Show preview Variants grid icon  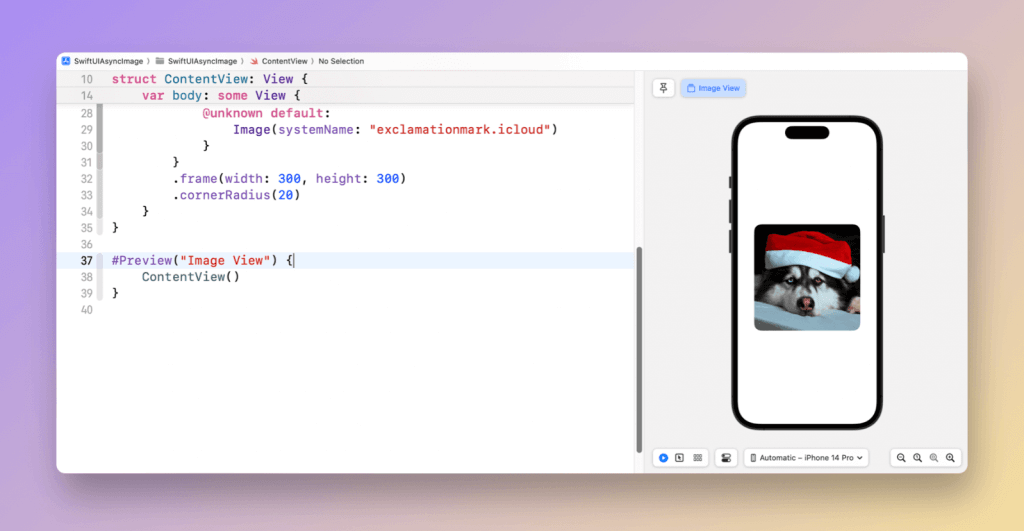click(697, 457)
